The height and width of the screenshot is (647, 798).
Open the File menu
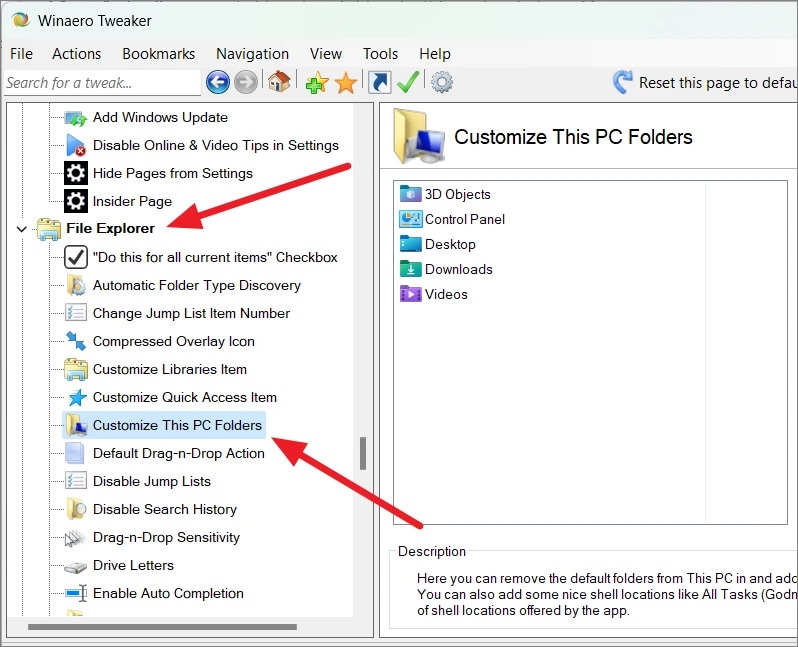pos(21,53)
